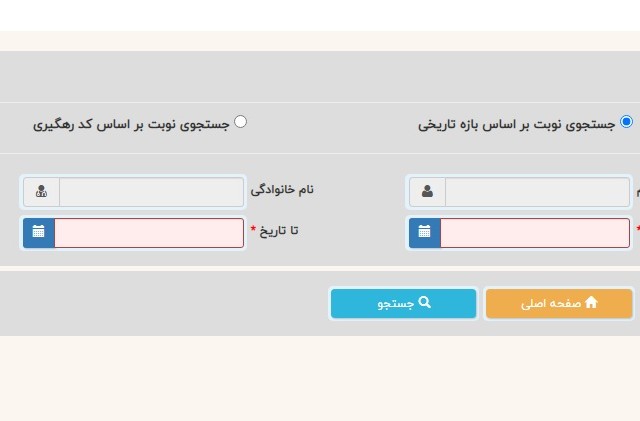640x421 pixels.
Task: Click the people icon beside the last name field
Action: pos(41,192)
